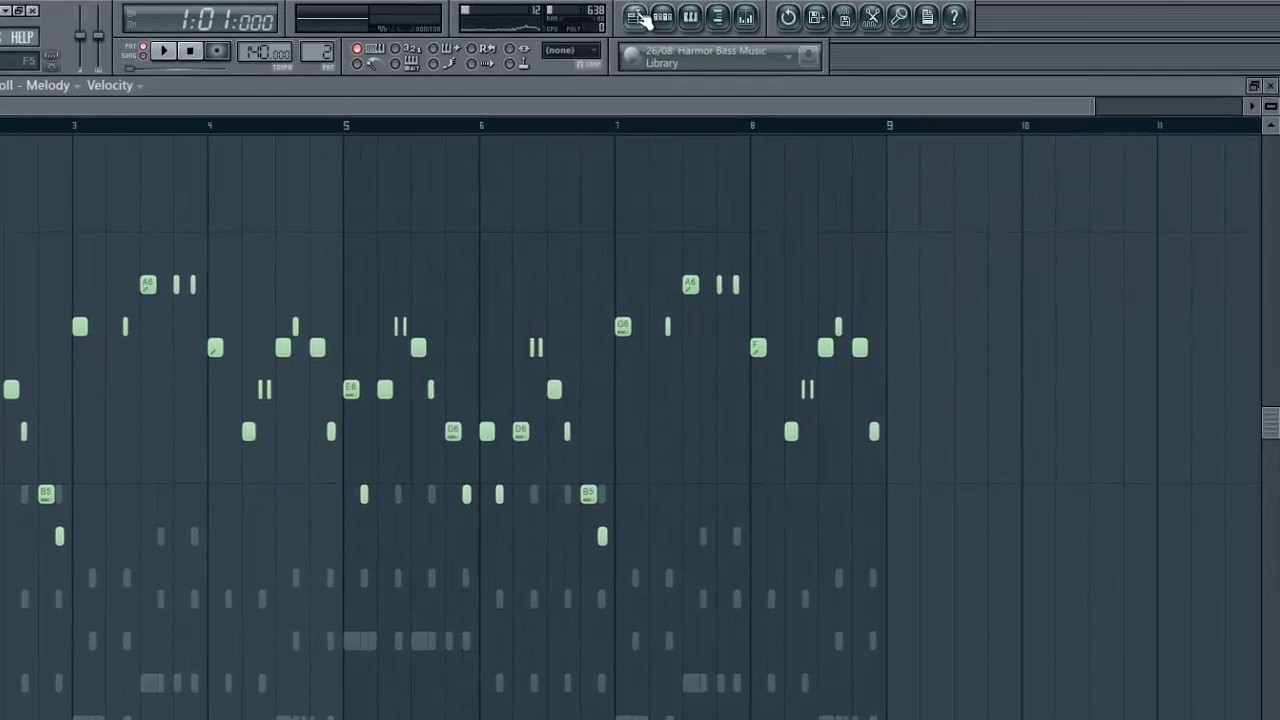Image resolution: width=1280 pixels, height=720 pixels.
Task: Open the HELP menu
Action: [22, 37]
